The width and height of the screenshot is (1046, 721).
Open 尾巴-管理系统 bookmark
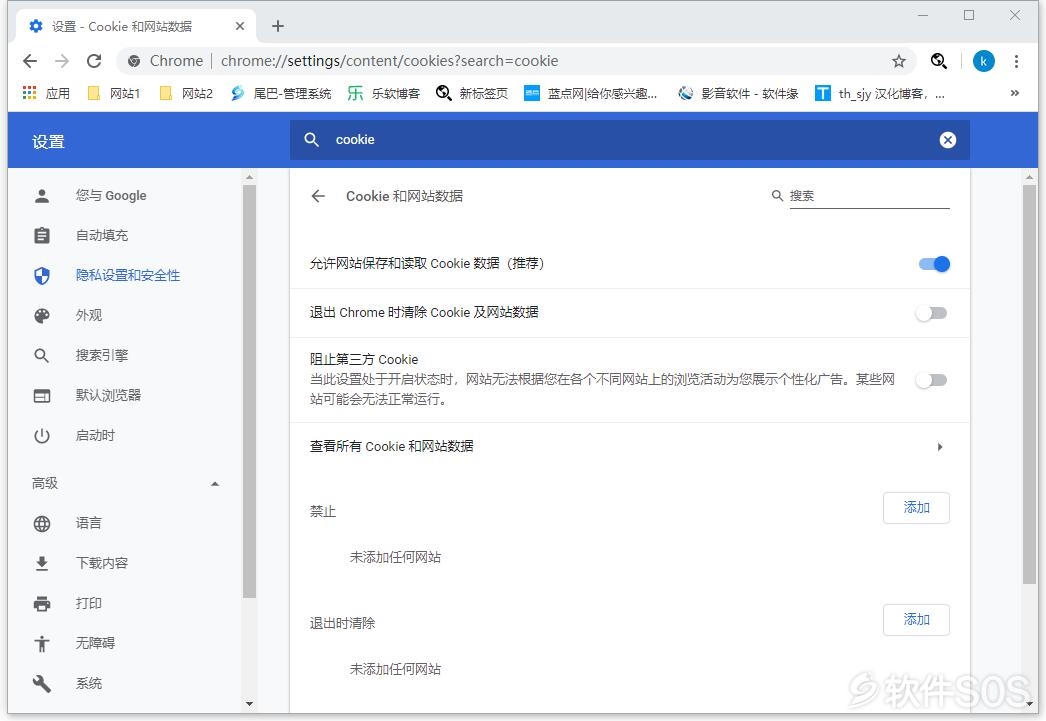click(x=281, y=93)
